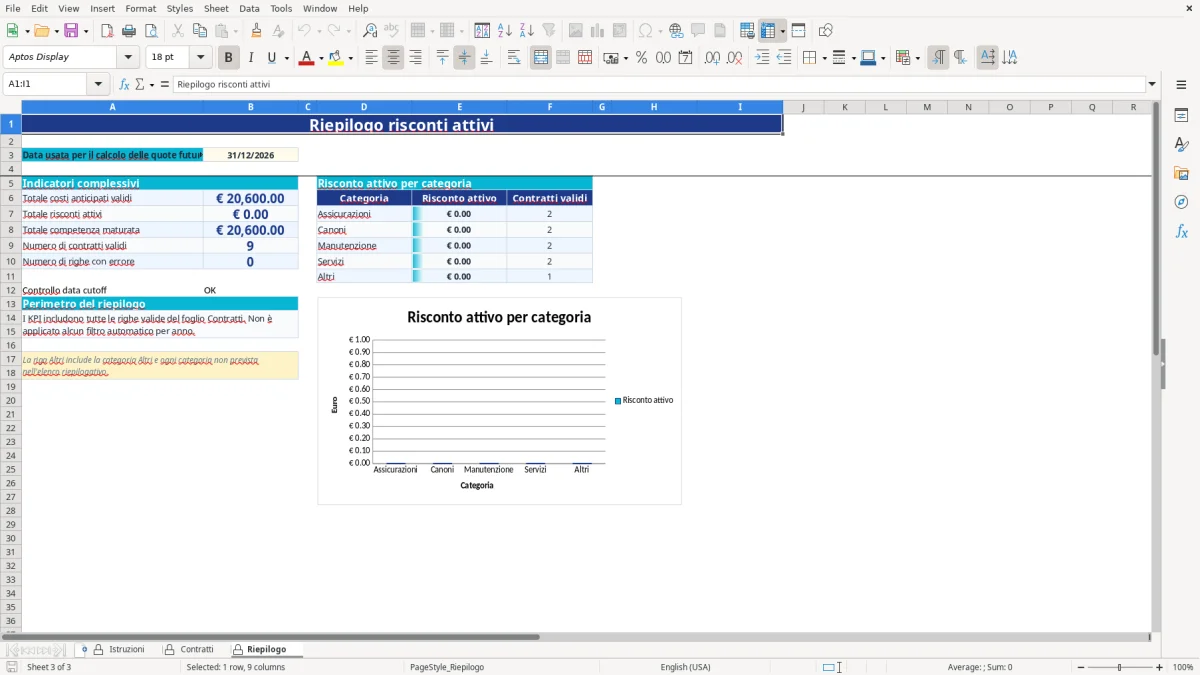Viewport: 1200px width, 675px height.
Task: Click Add Decimal Place icon
Action: pos(712,58)
